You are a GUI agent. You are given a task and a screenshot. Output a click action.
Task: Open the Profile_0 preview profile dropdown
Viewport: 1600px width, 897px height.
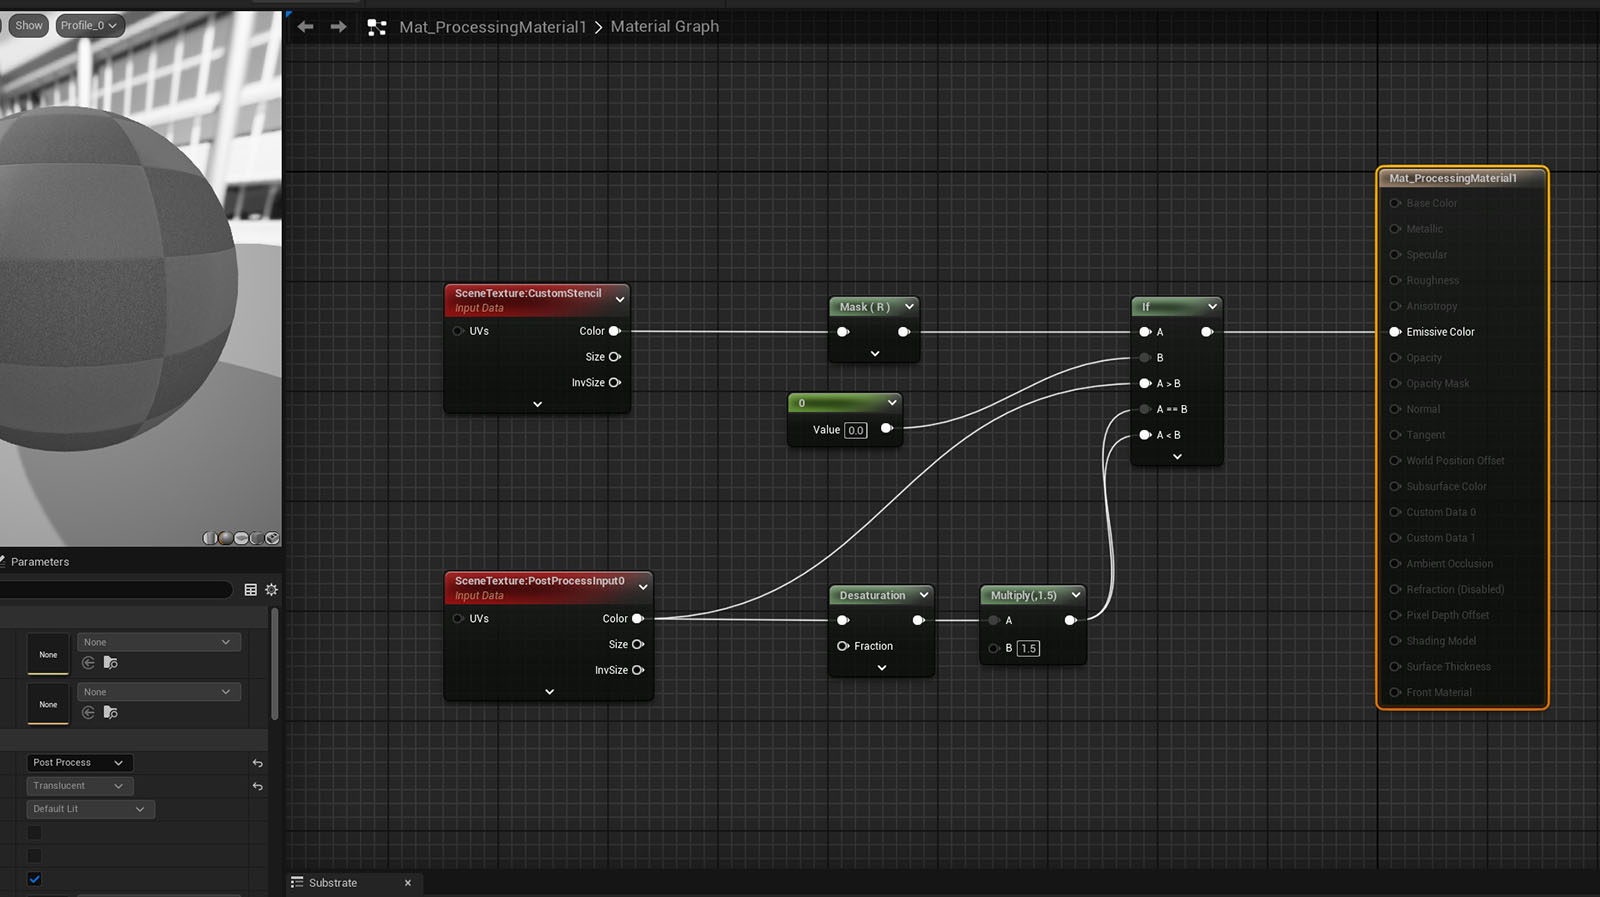tap(89, 26)
